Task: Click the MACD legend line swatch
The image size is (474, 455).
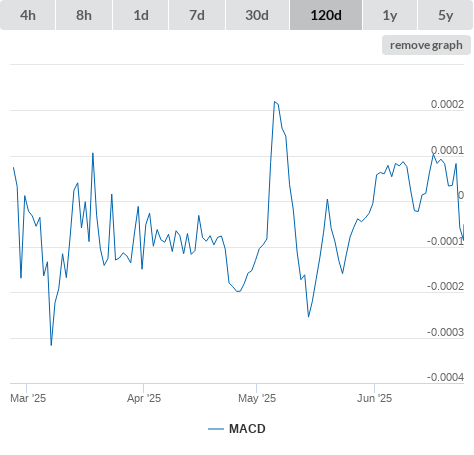Action: [x=216, y=429]
